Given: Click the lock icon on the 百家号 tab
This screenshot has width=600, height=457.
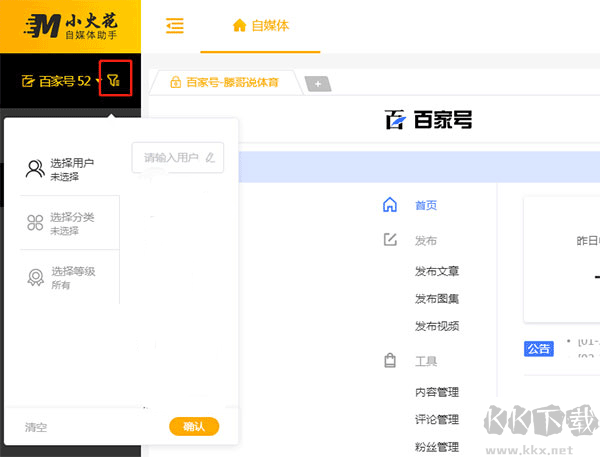Looking at the screenshot, I should [x=175, y=82].
